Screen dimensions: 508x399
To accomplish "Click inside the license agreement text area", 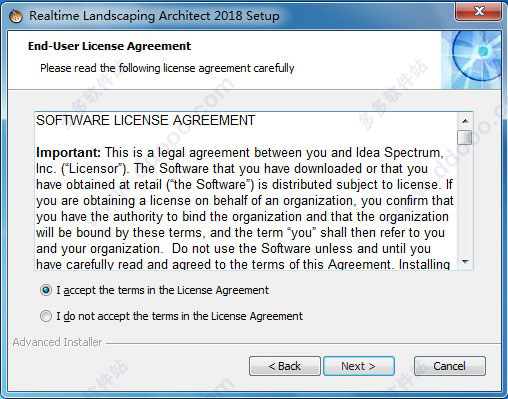I will pos(246,191).
